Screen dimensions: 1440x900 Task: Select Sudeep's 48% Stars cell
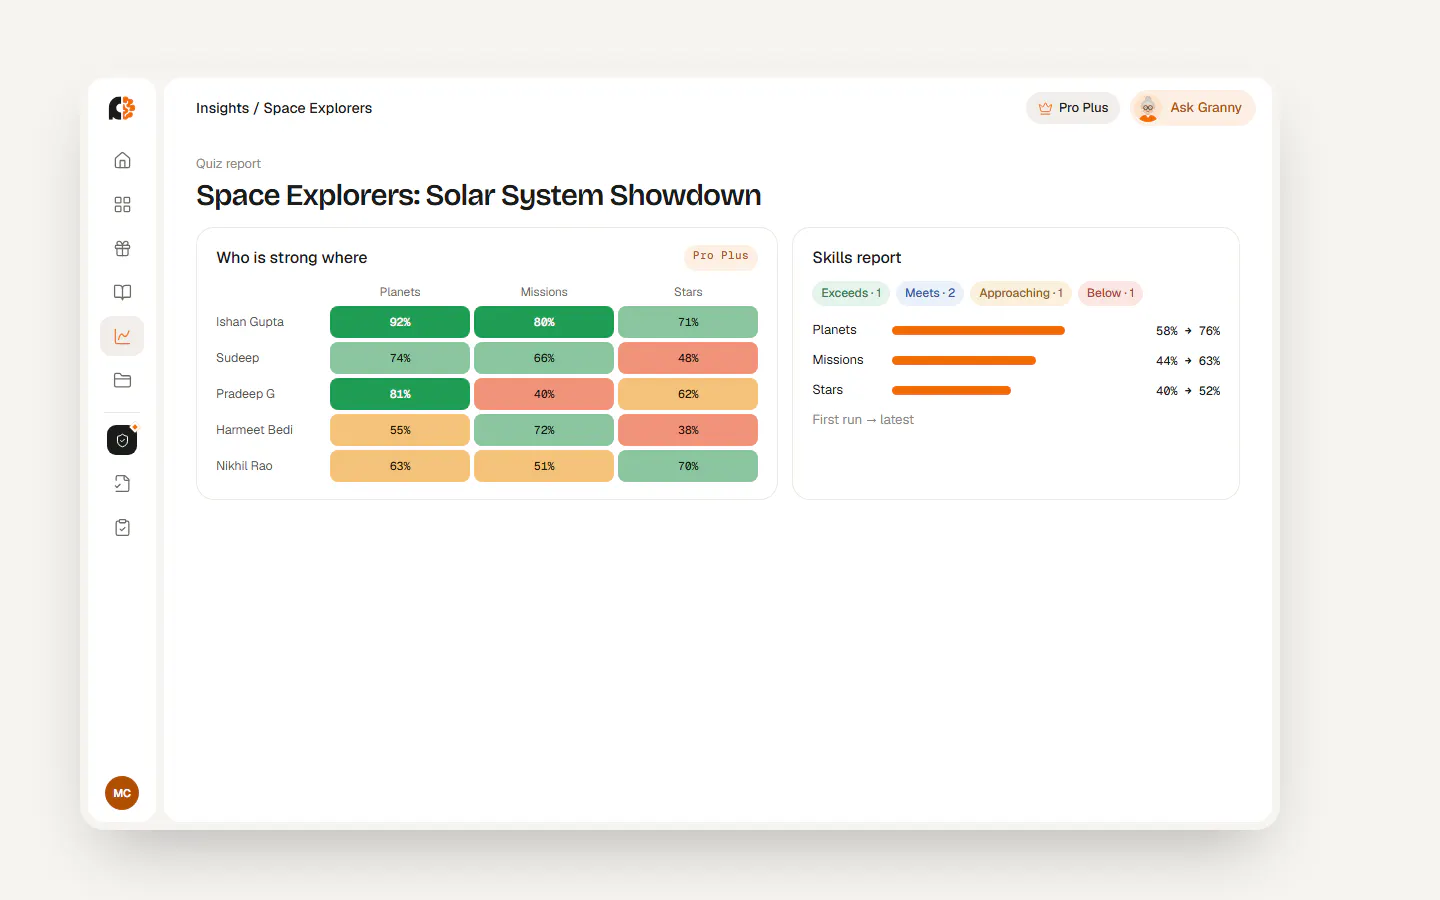tap(688, 358)
